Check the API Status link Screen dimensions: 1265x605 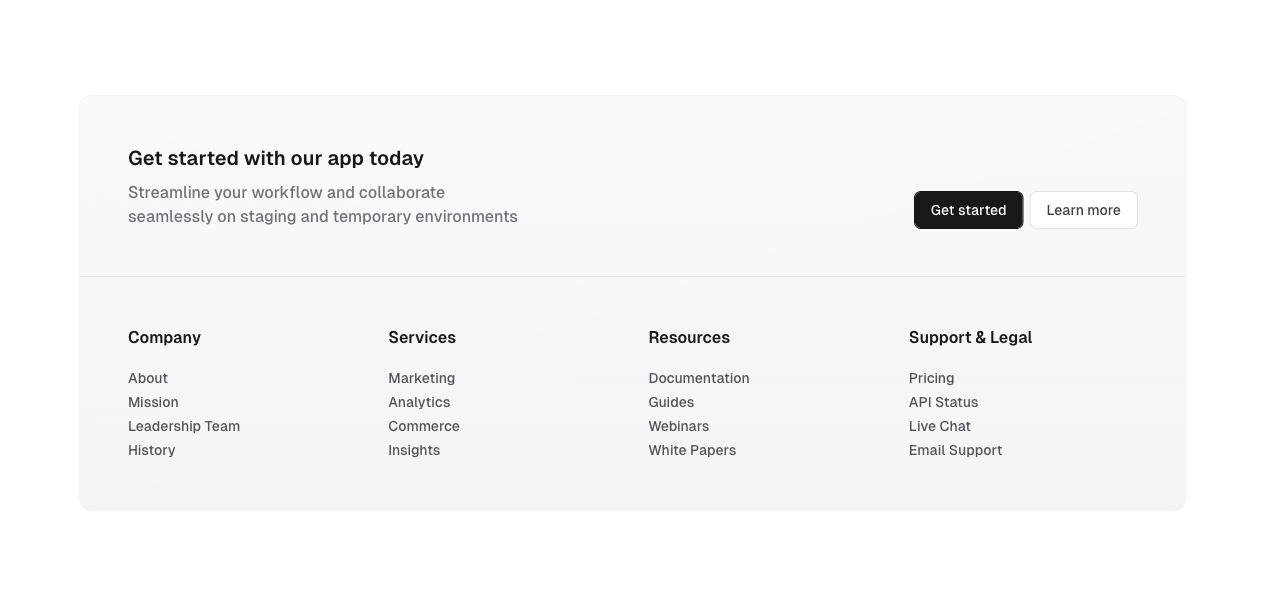[943, 402]
